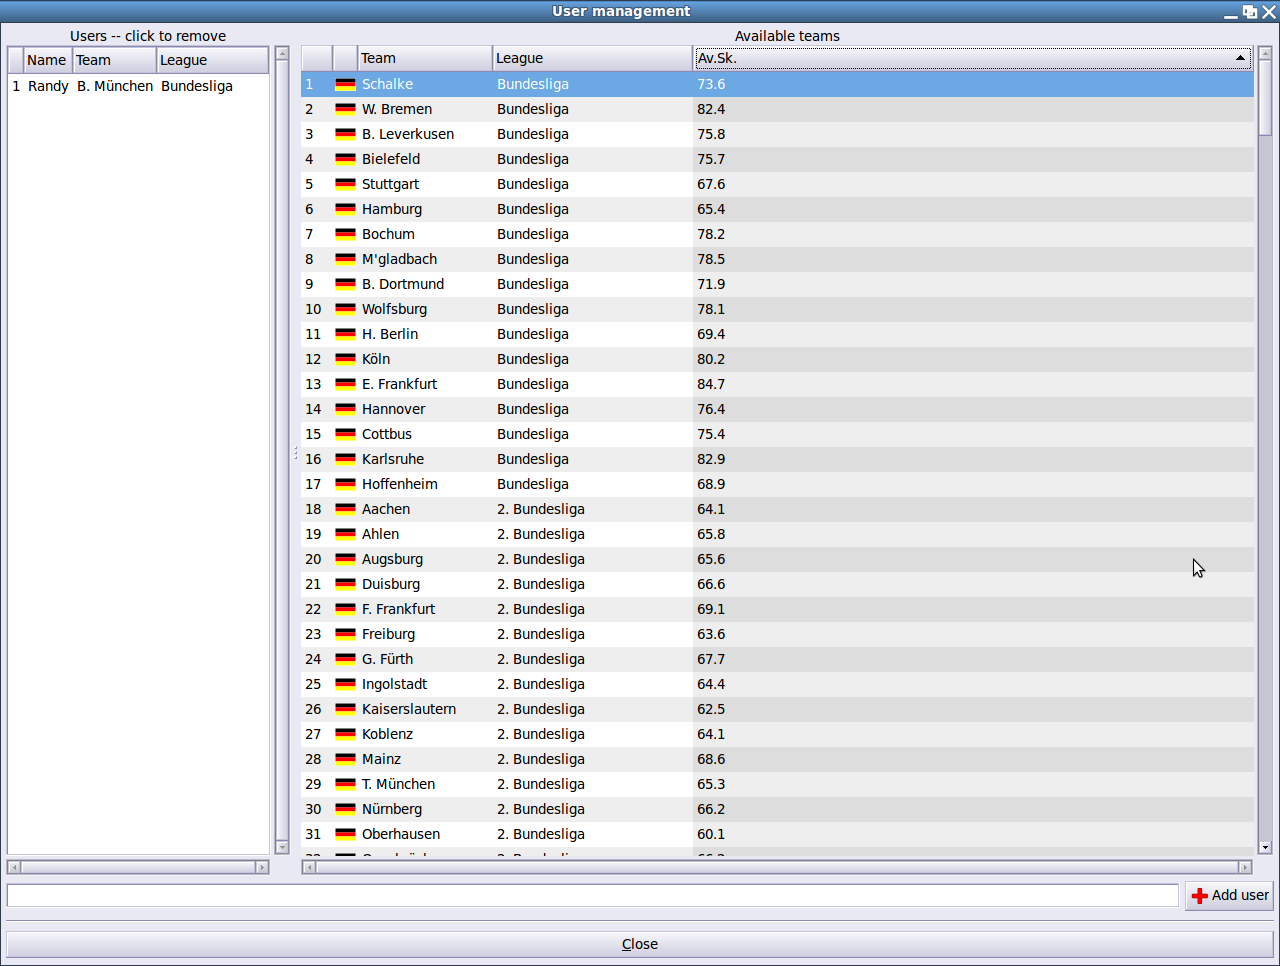The width and height of the screenshot is (1280, 966).
Task: Maximize the User management window
Action: (x=1250, y=12)
